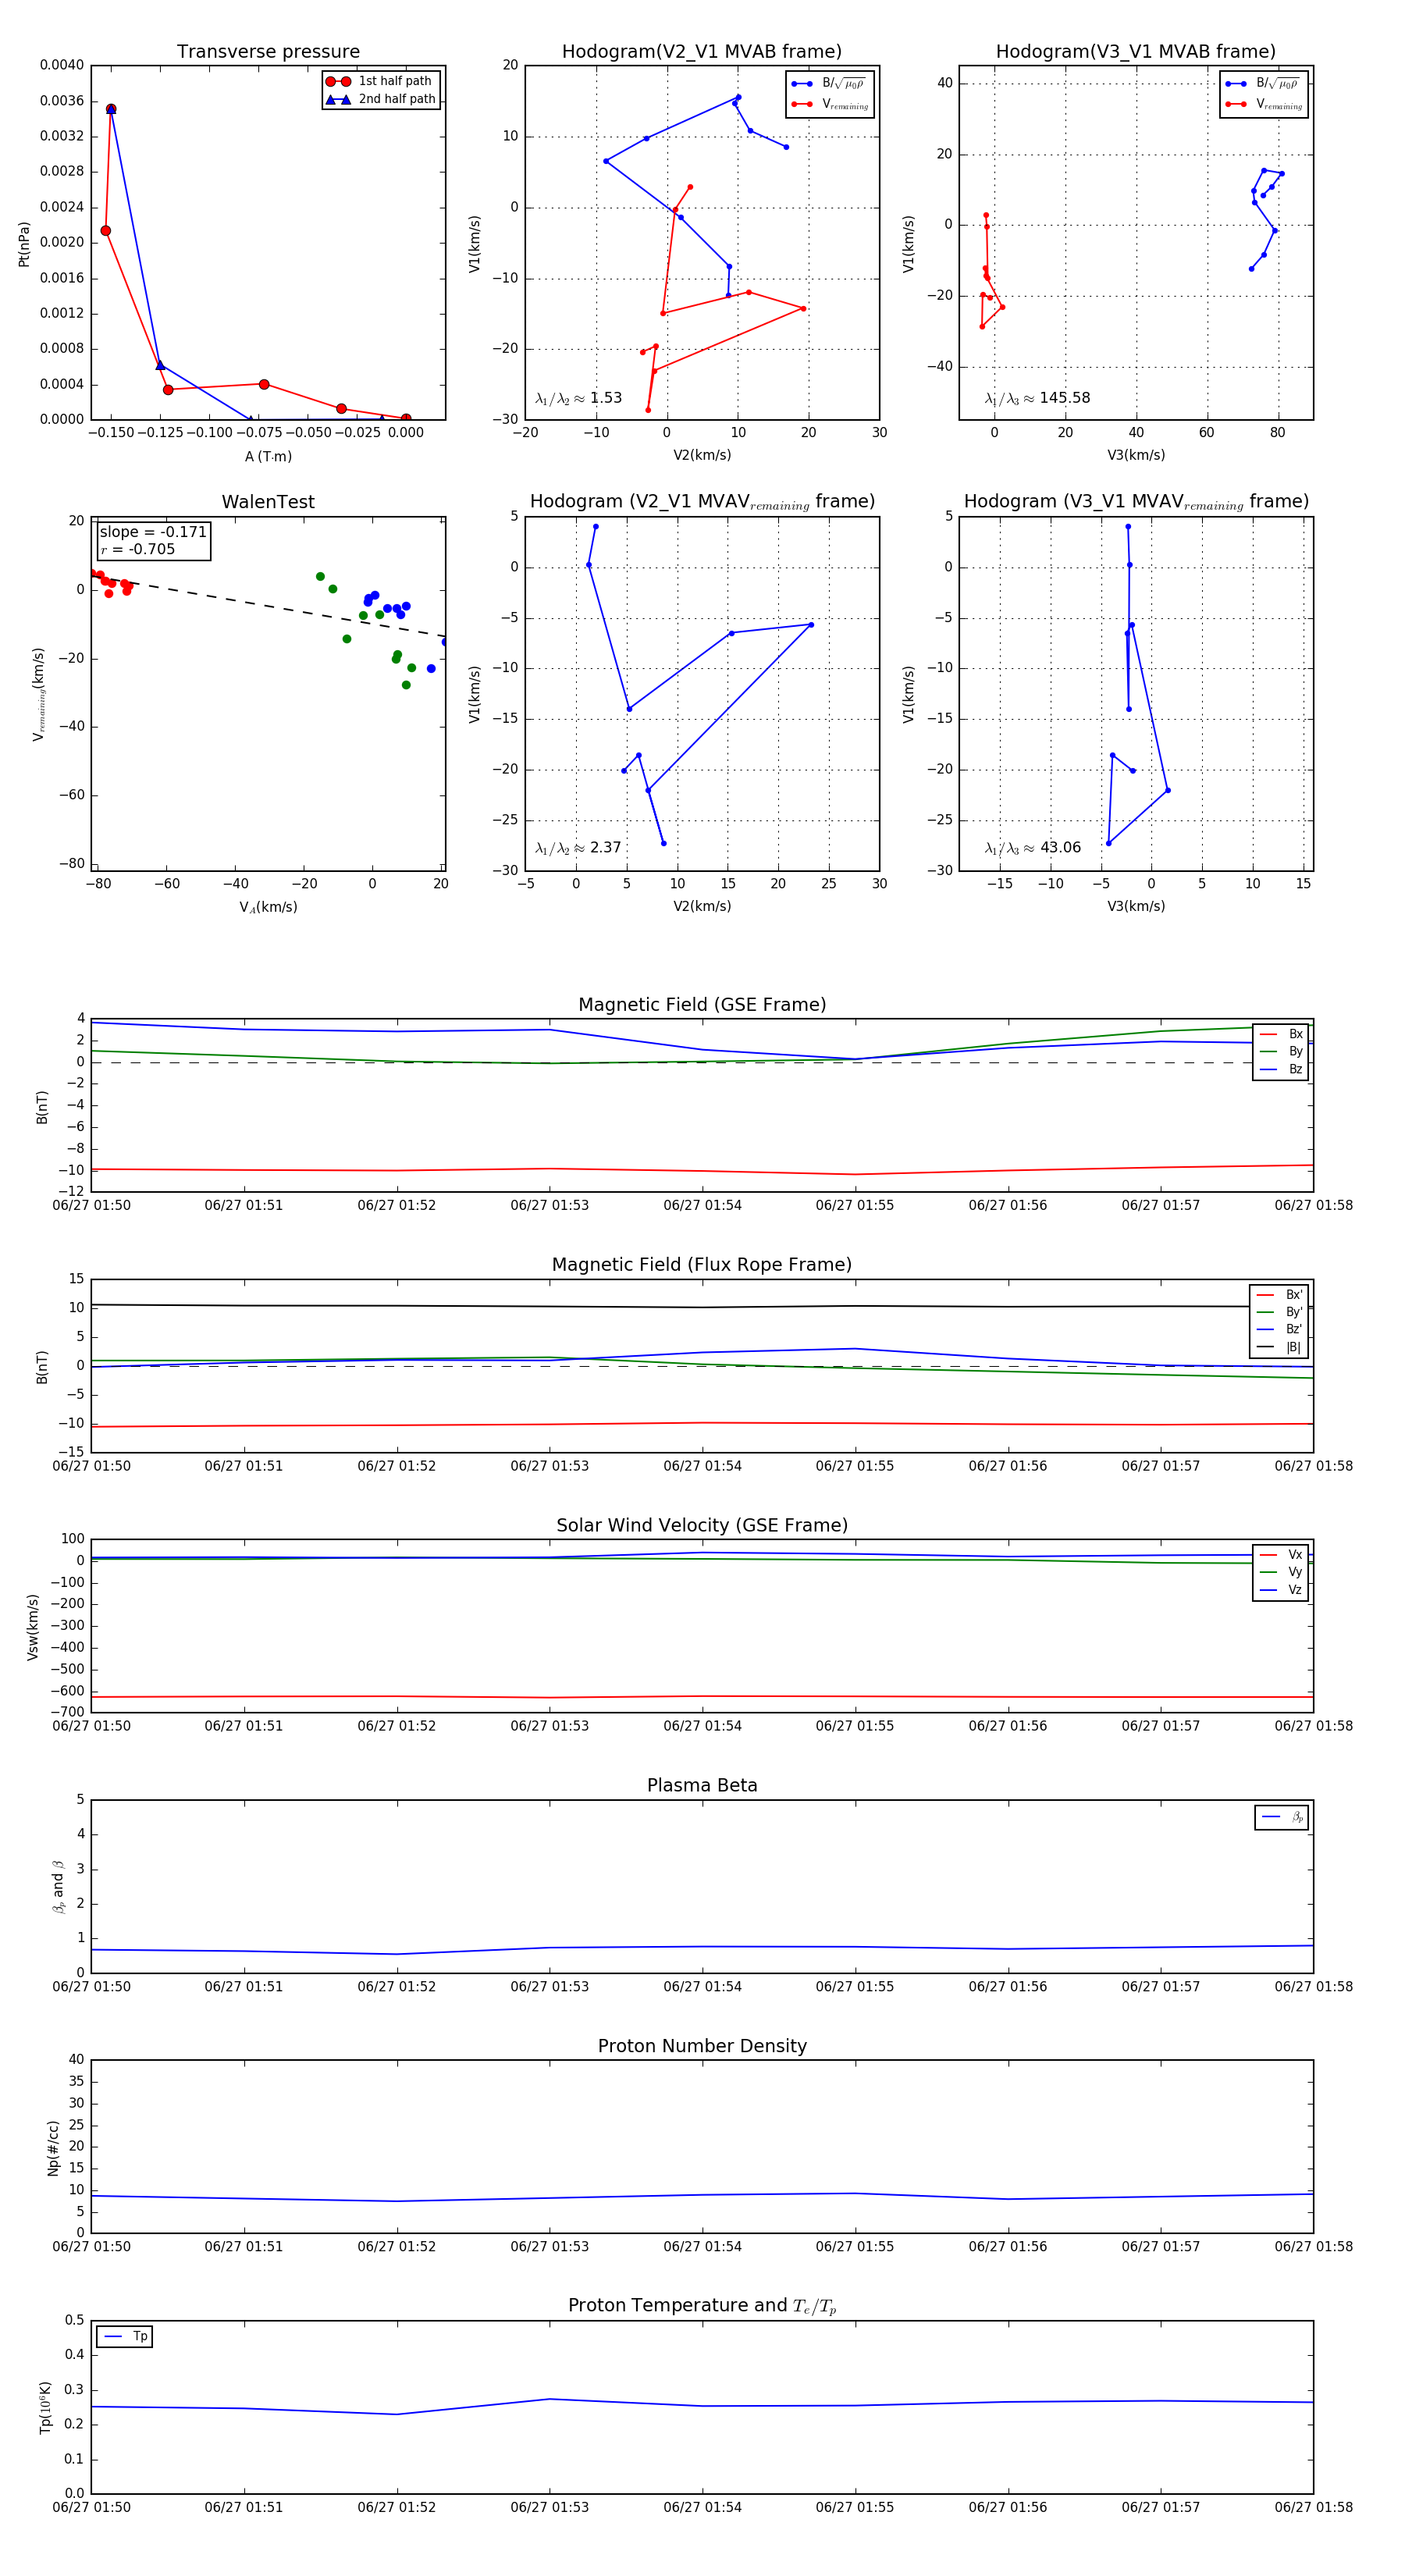Click the 'Hodogram(V3_V1 MVAB frame)' title
This screenshot has height=2576, width=1405.
[1136, 52]
